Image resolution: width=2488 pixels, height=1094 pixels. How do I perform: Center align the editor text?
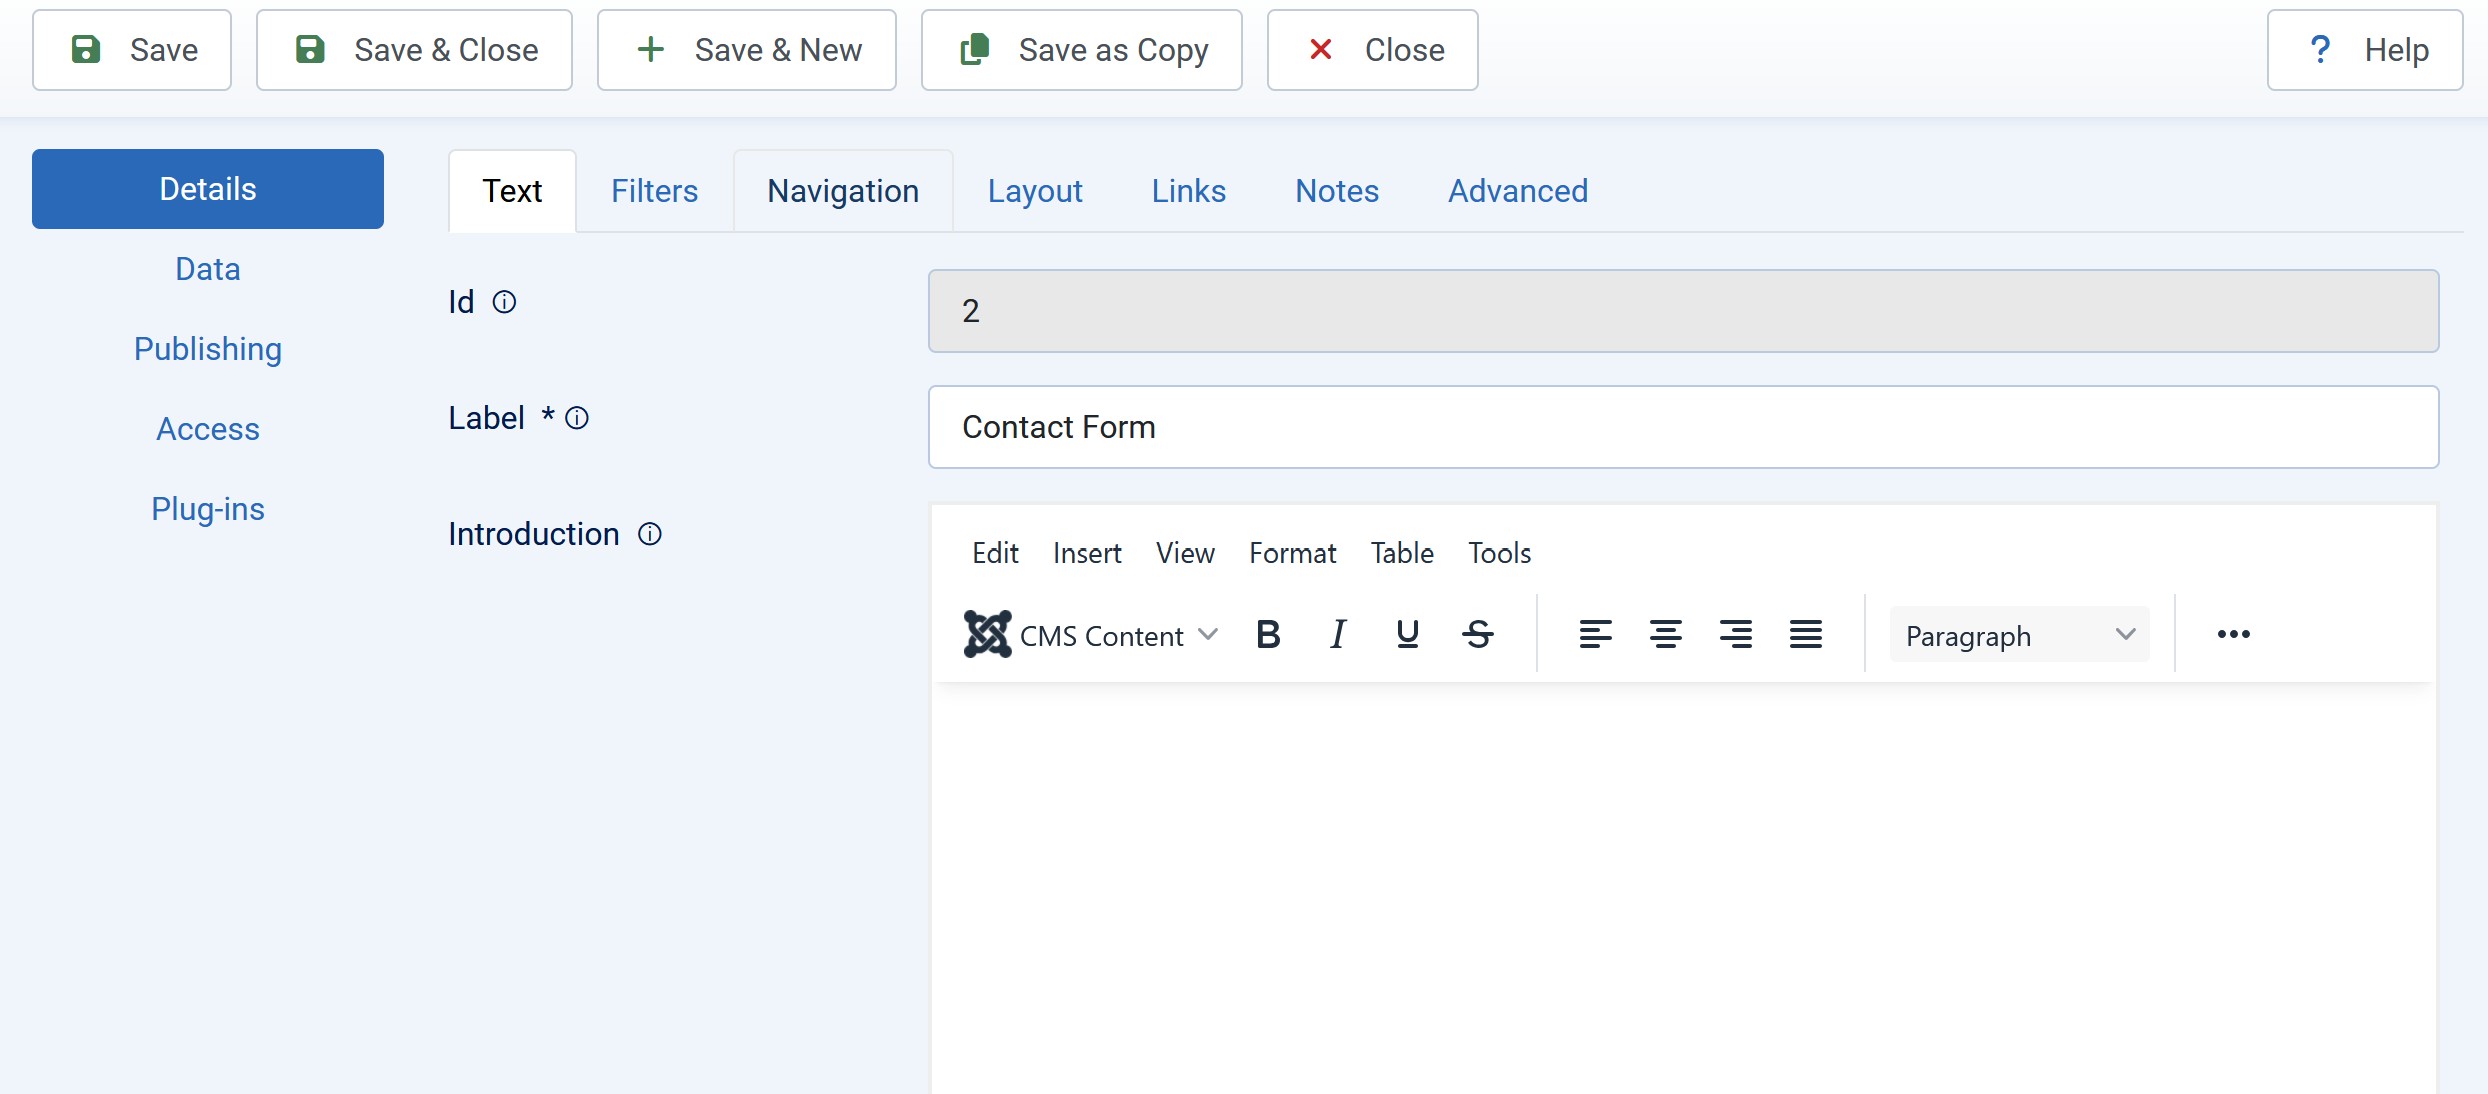point(1665,634)
